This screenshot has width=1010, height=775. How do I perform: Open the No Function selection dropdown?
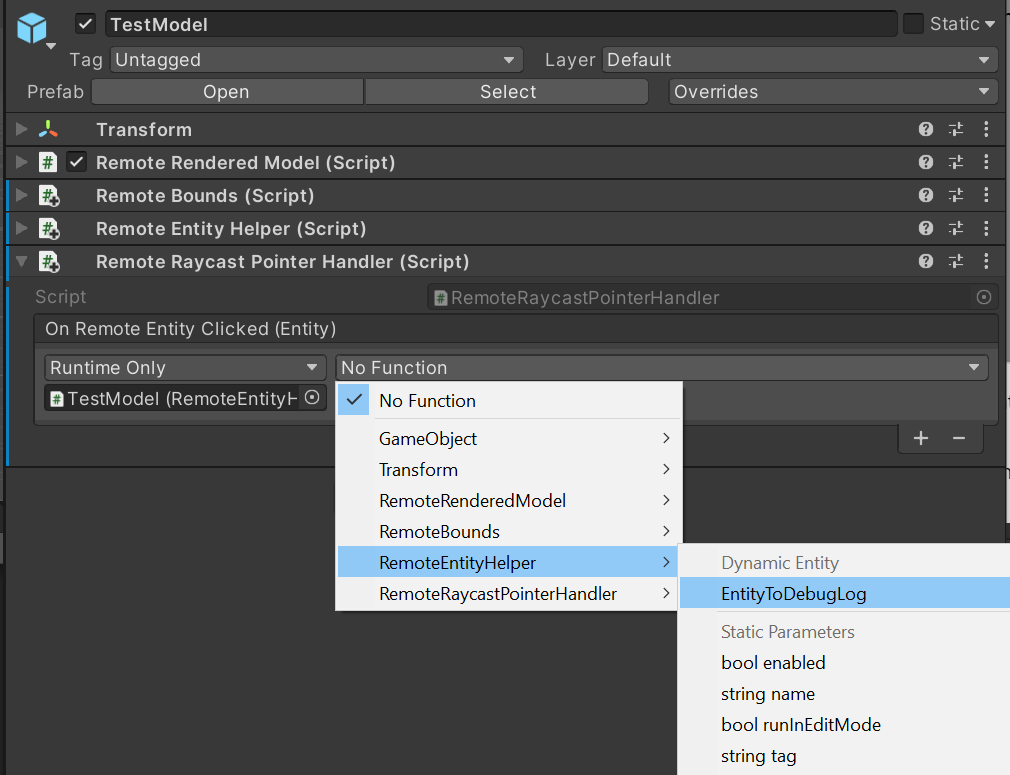click(x=662, y=368)
